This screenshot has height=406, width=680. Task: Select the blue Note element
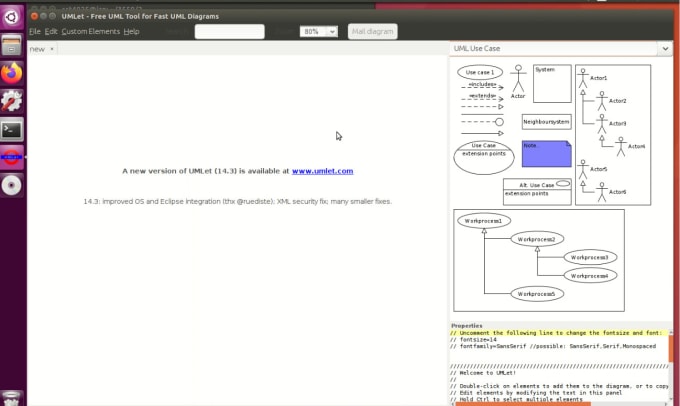tap(546, 154)
